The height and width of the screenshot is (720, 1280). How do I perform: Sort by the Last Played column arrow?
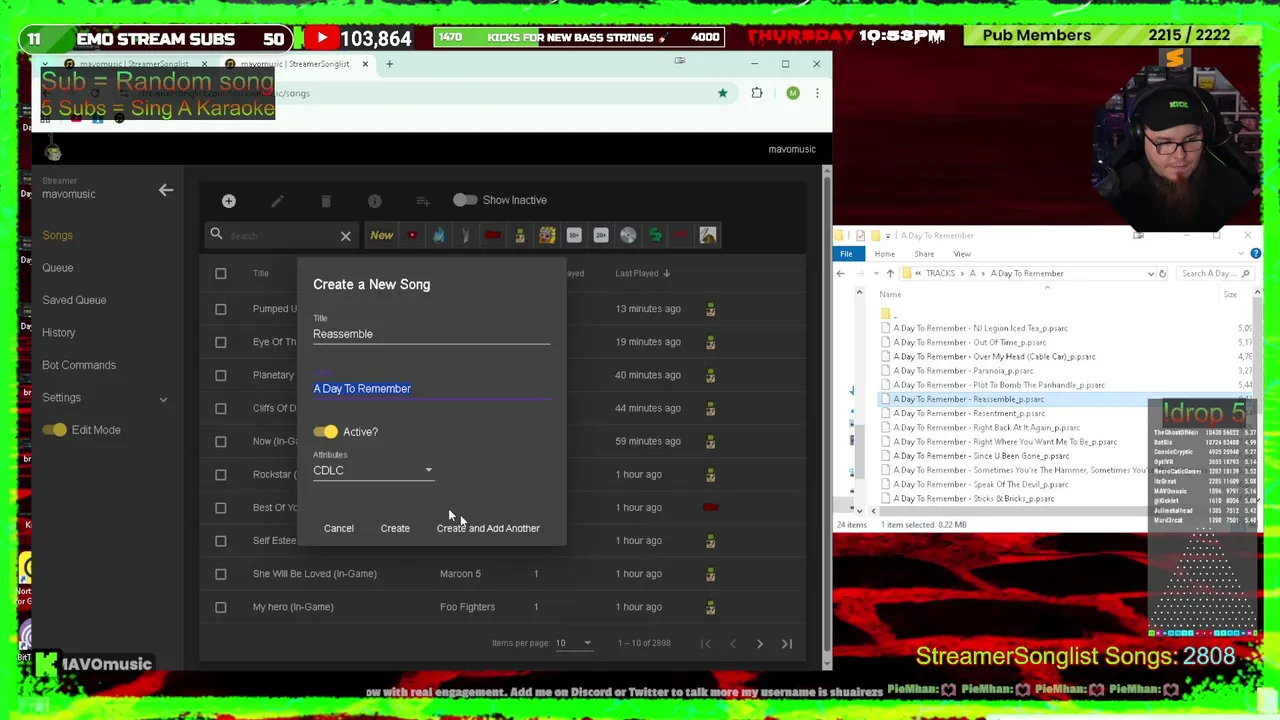click(x=666, y=273)
